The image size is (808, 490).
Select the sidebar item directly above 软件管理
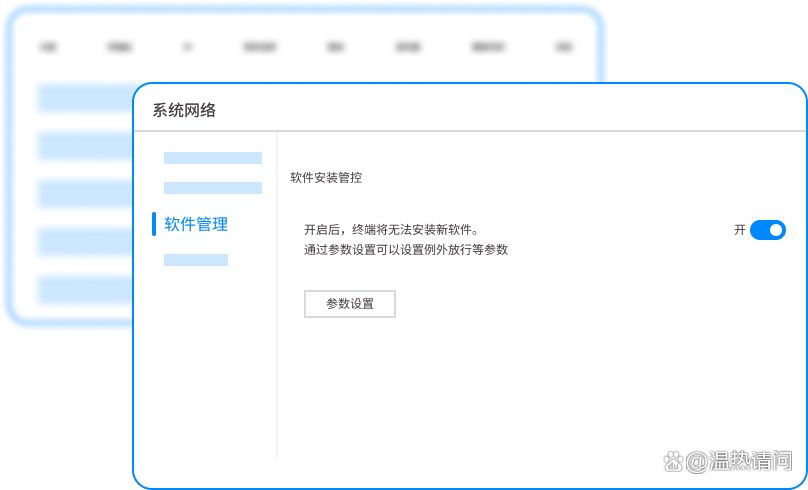tap(212, 188)
